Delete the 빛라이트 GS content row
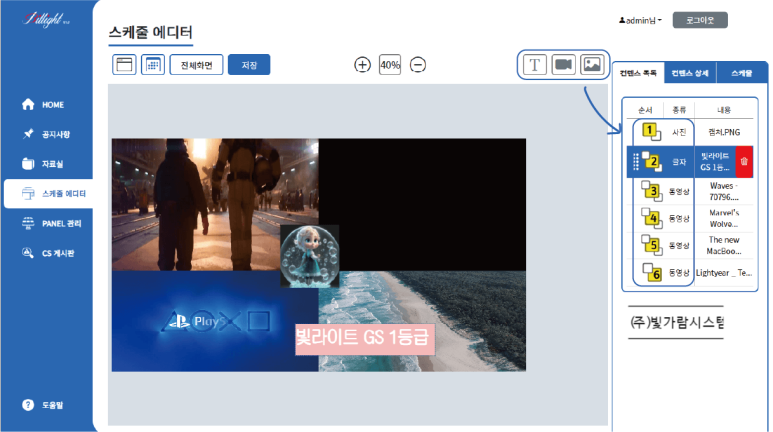 point(744,161)
